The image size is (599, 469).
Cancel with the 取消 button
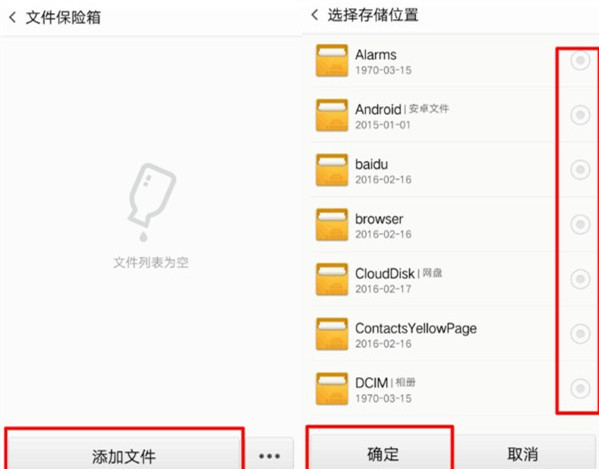click(523, 453)
